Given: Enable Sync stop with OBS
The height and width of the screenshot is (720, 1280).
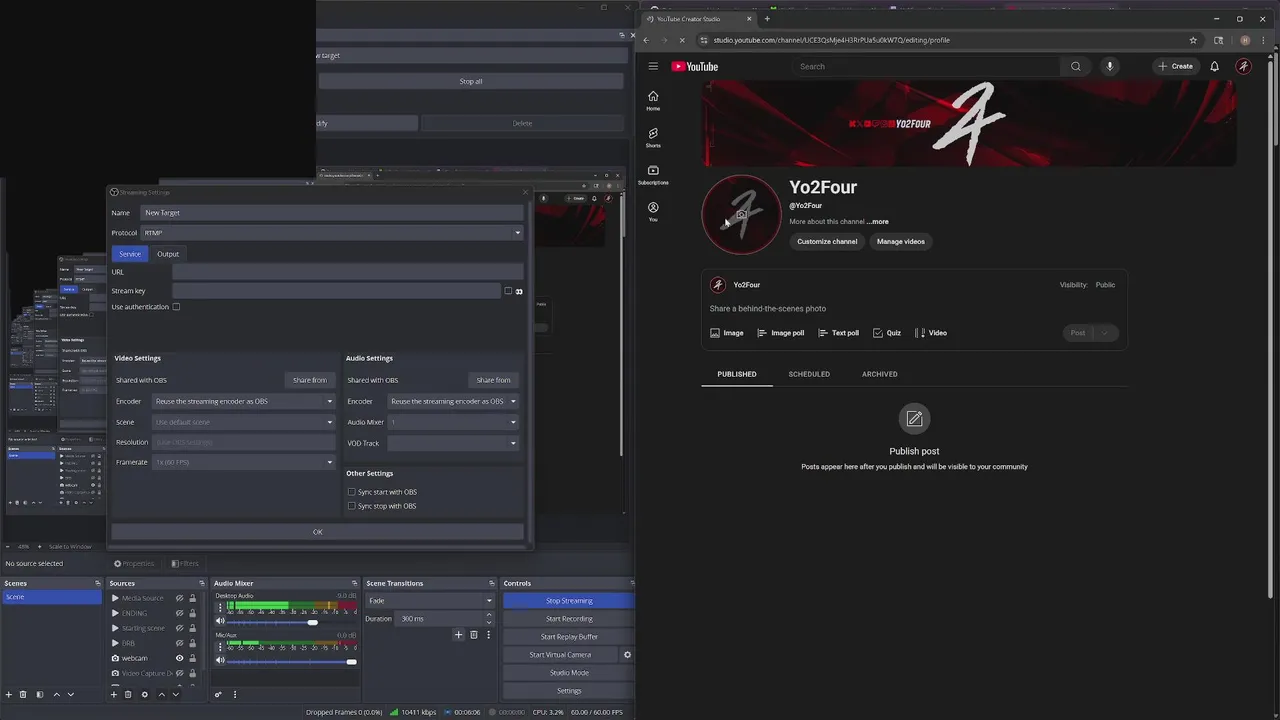Looking at the screenshot, I should point(351,506).
